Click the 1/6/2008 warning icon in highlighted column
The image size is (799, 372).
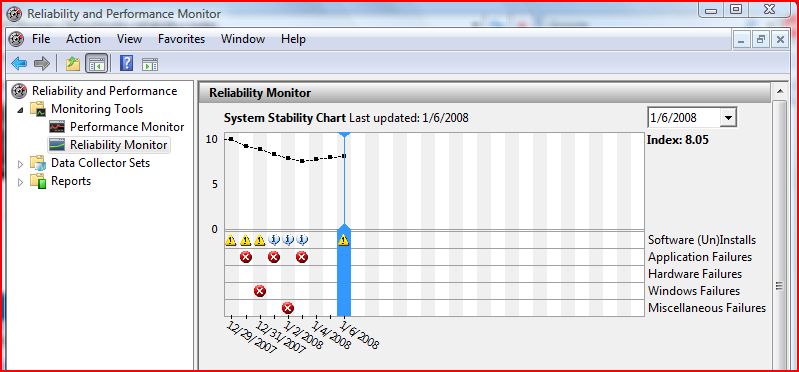pyautogui.click(x=343, y=240)
